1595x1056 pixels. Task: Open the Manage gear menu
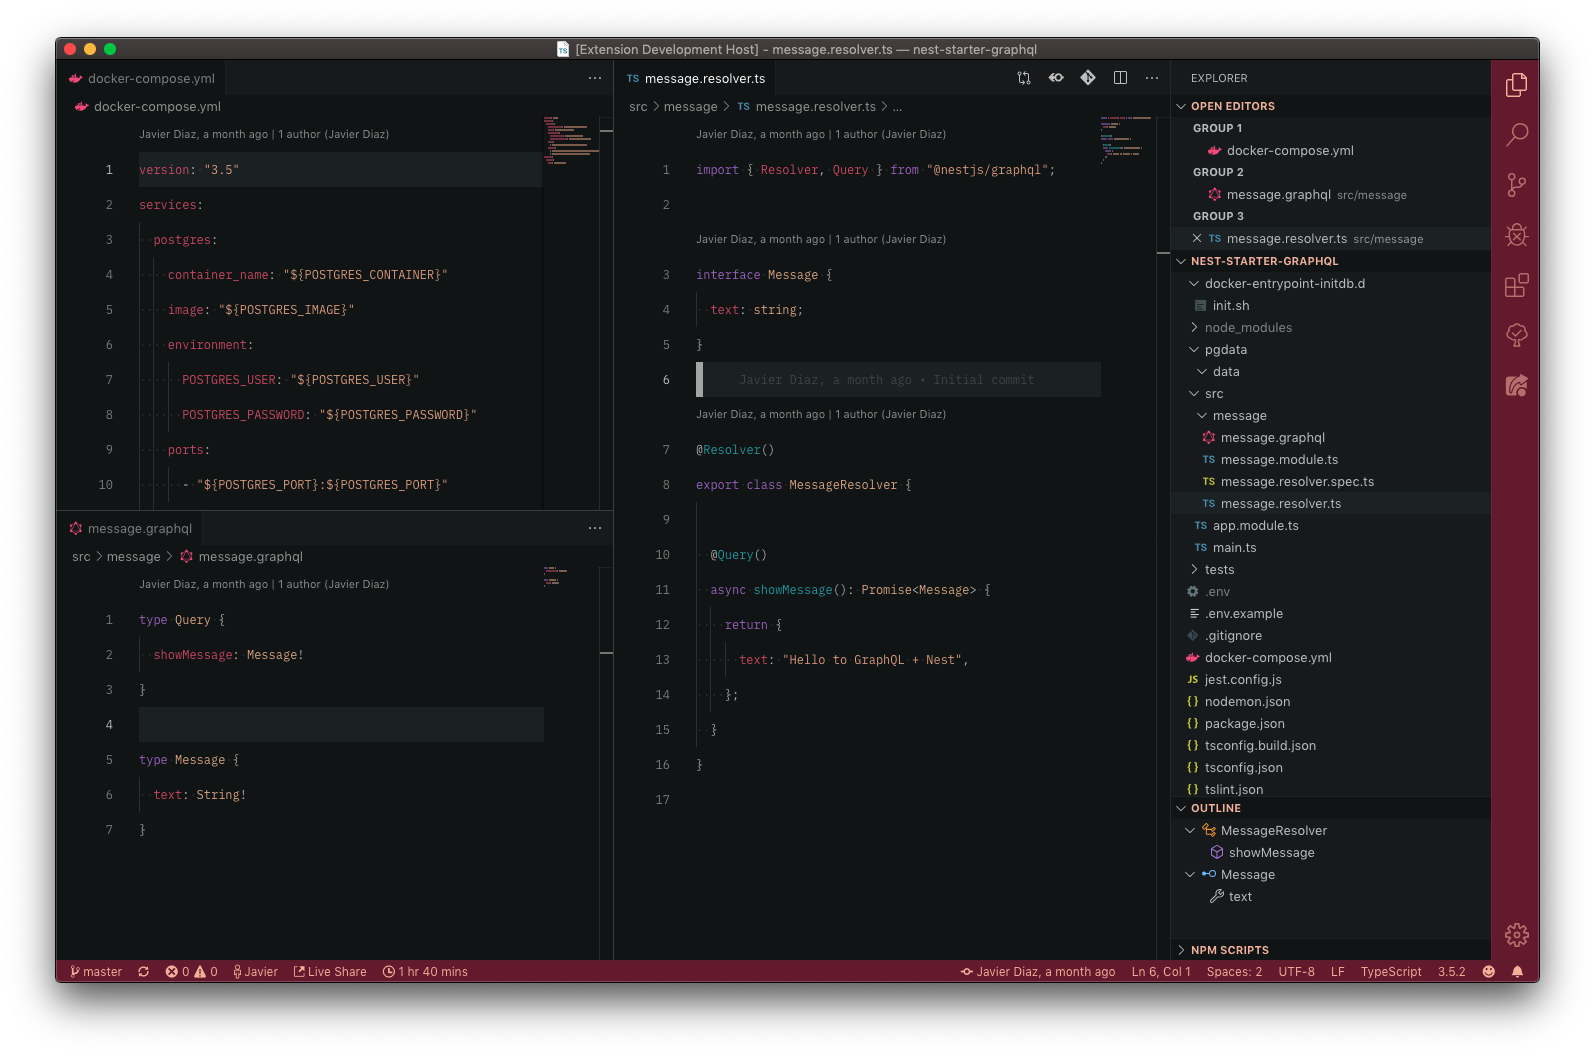click(1516, 935)
